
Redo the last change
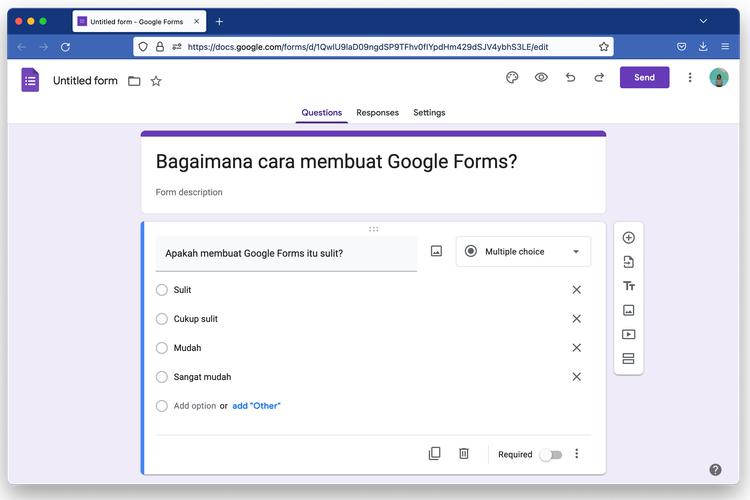pos(599,78)
